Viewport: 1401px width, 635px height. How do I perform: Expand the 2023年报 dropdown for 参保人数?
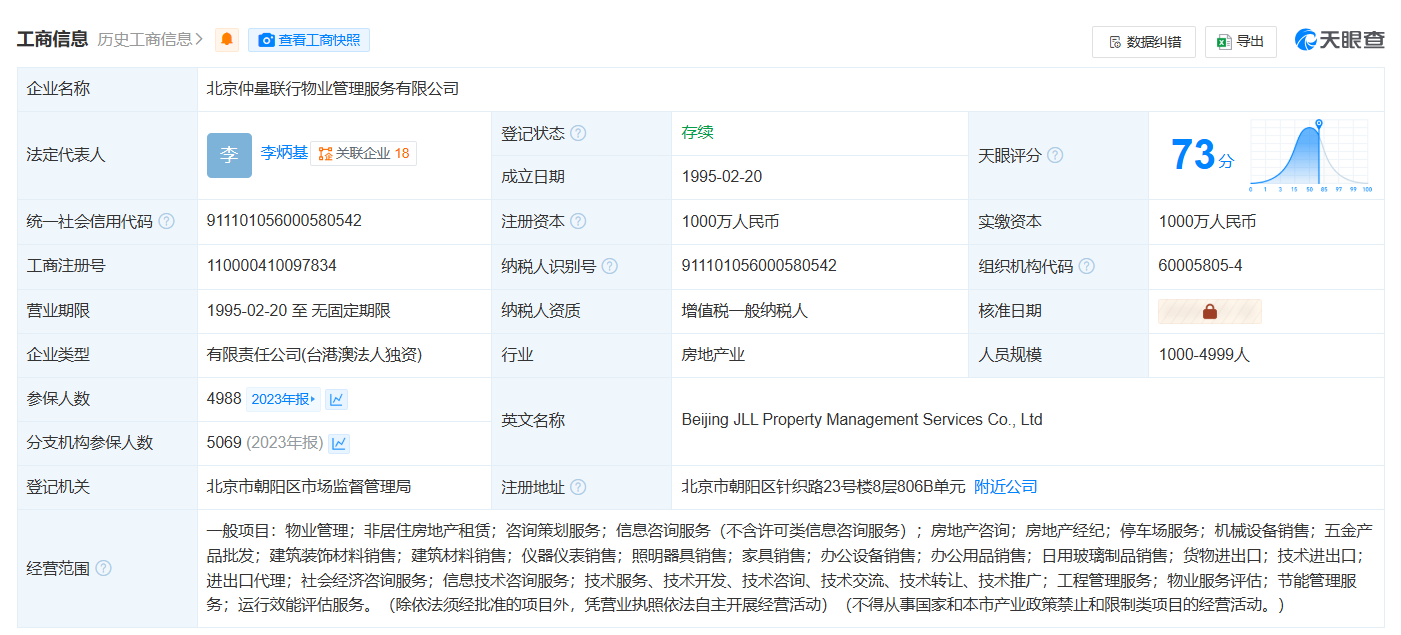(x=283, y=399)
